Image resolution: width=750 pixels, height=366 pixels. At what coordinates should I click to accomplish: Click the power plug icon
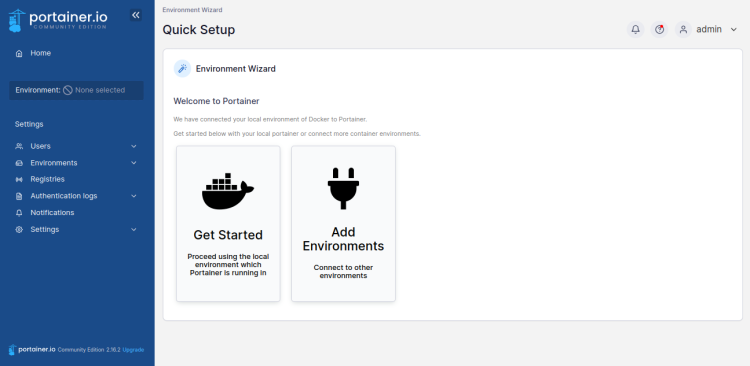tap(343, 189)
